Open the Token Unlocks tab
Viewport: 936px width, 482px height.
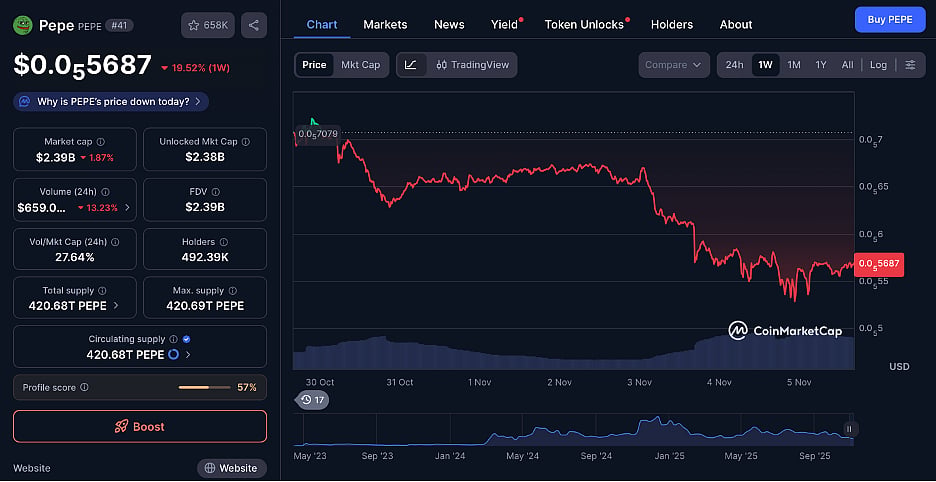(x=584, y=24)
